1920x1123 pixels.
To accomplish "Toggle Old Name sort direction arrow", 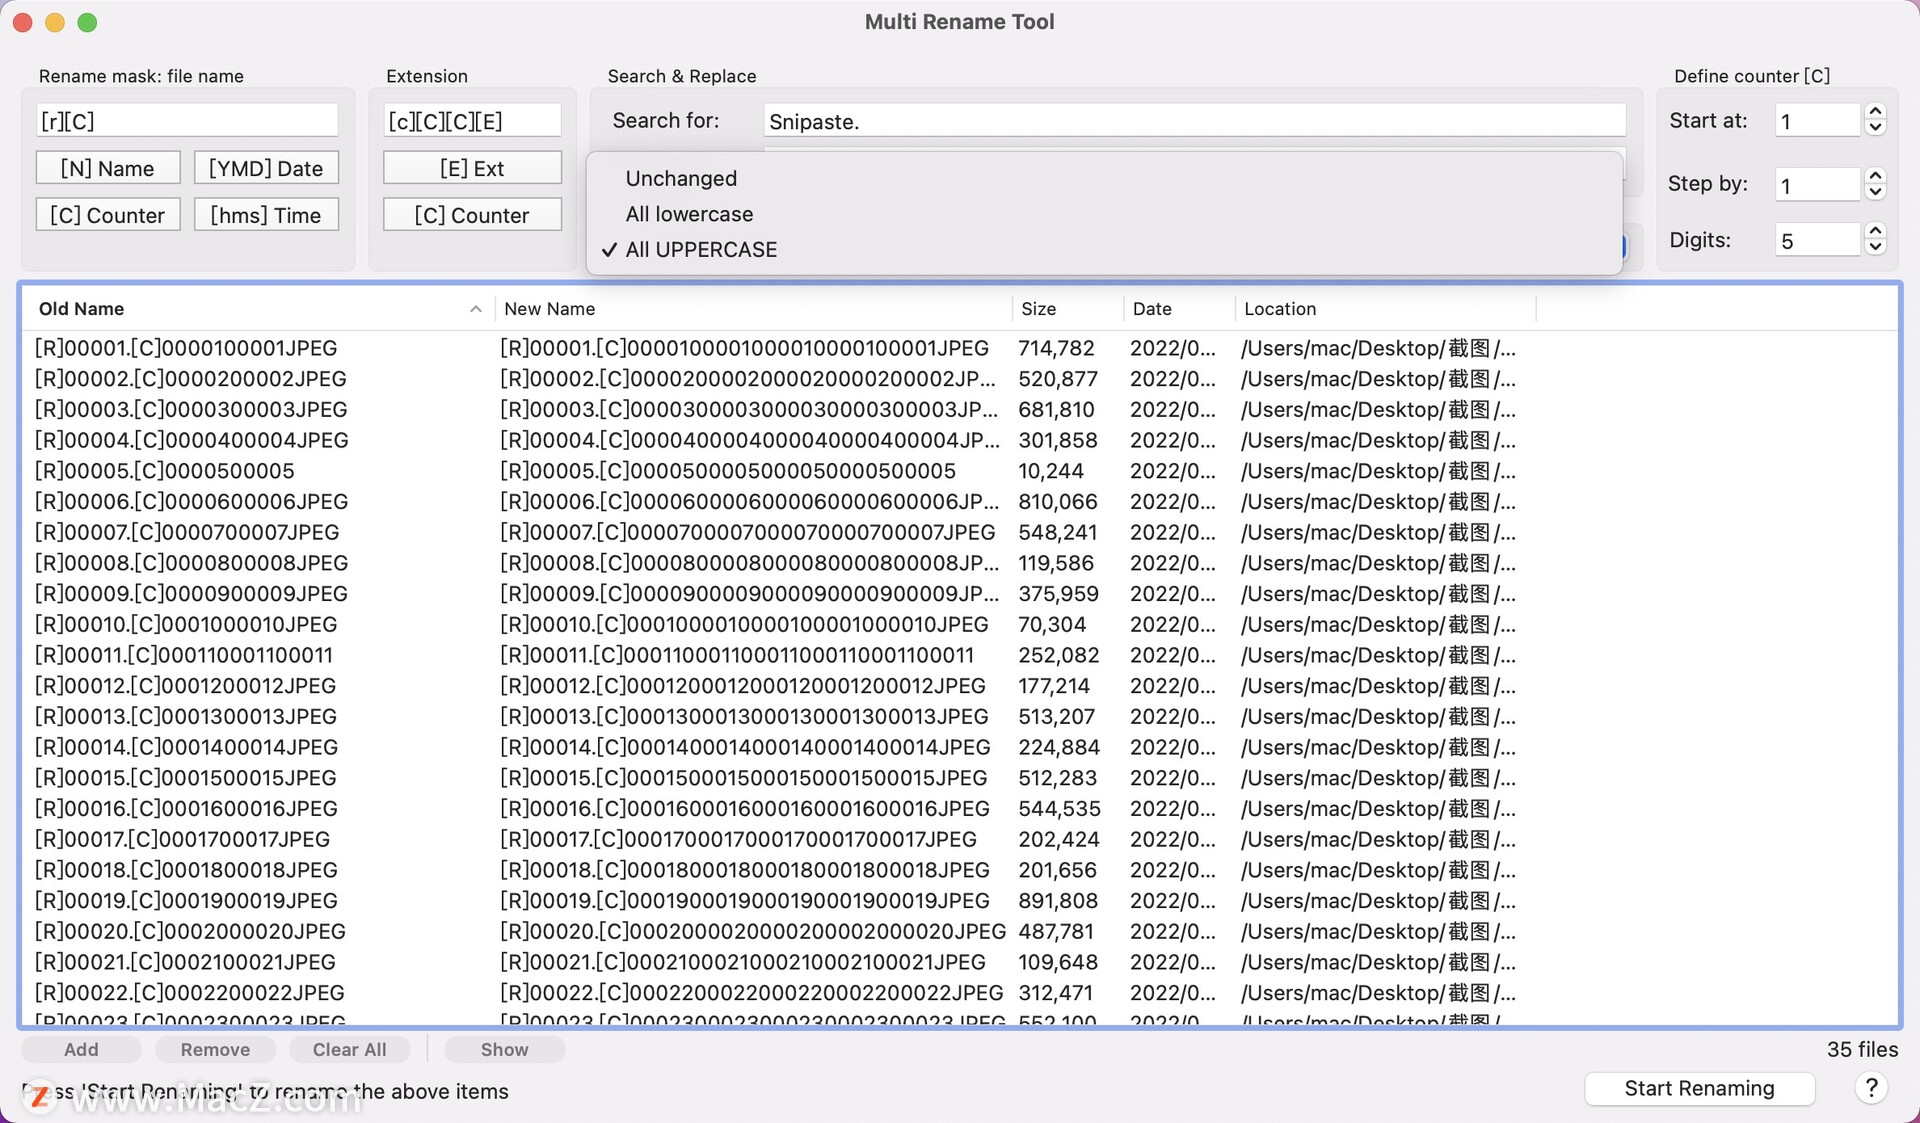I will click(476, 309).
